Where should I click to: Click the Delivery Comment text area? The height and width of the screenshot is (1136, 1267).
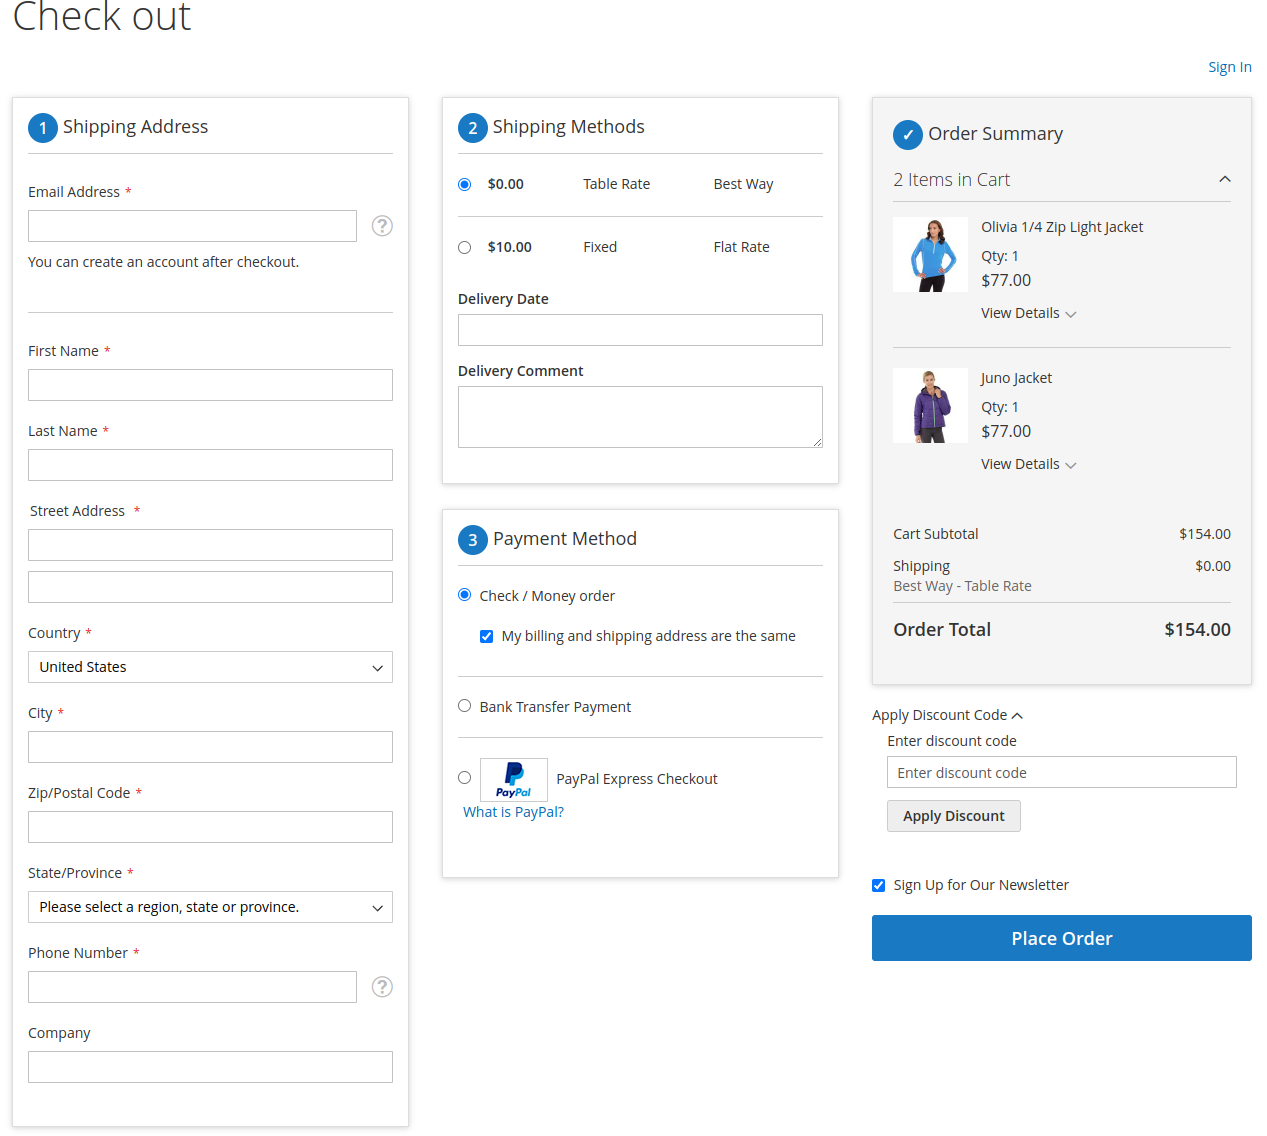tap(640, 417)
